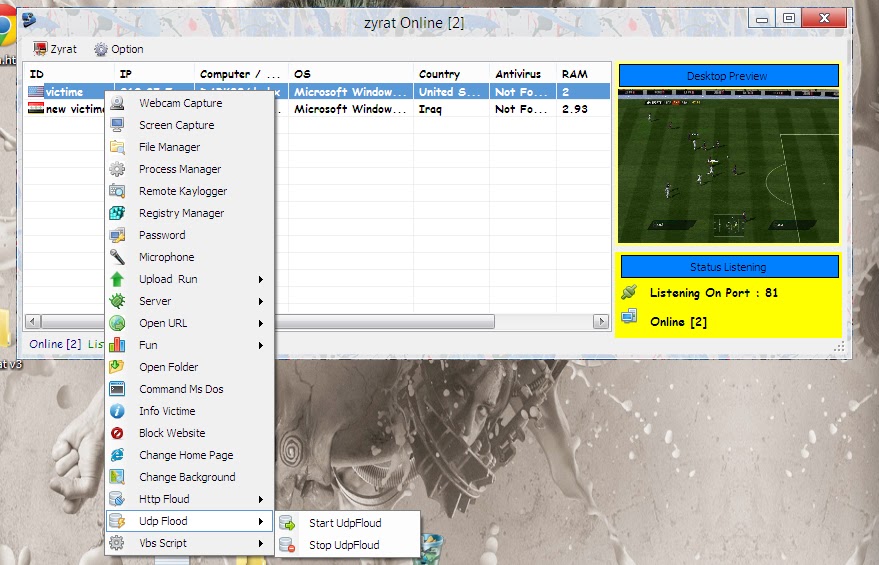The width and height of the screenshot is (879, 565).
Task: Click the 'Online [2]' text in yellow panel
Action: tap(678, 322)
